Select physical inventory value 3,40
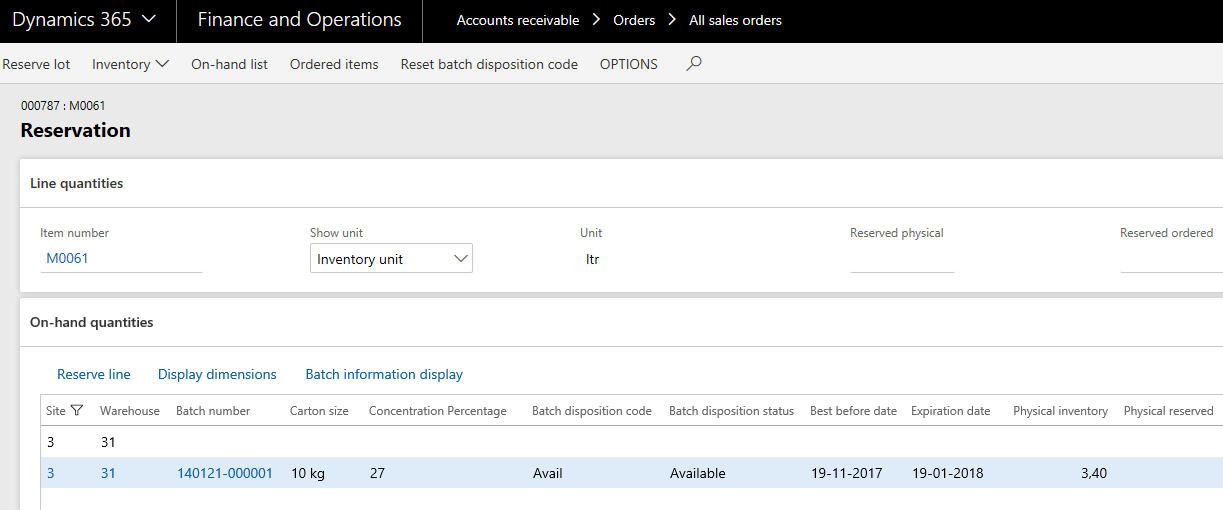This screenshot has height=510, width=1223. [1094, 473]
